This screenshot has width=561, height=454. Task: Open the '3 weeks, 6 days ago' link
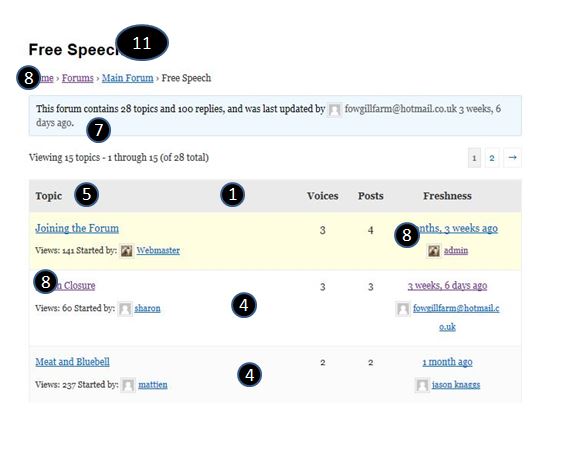click(447, 285)
